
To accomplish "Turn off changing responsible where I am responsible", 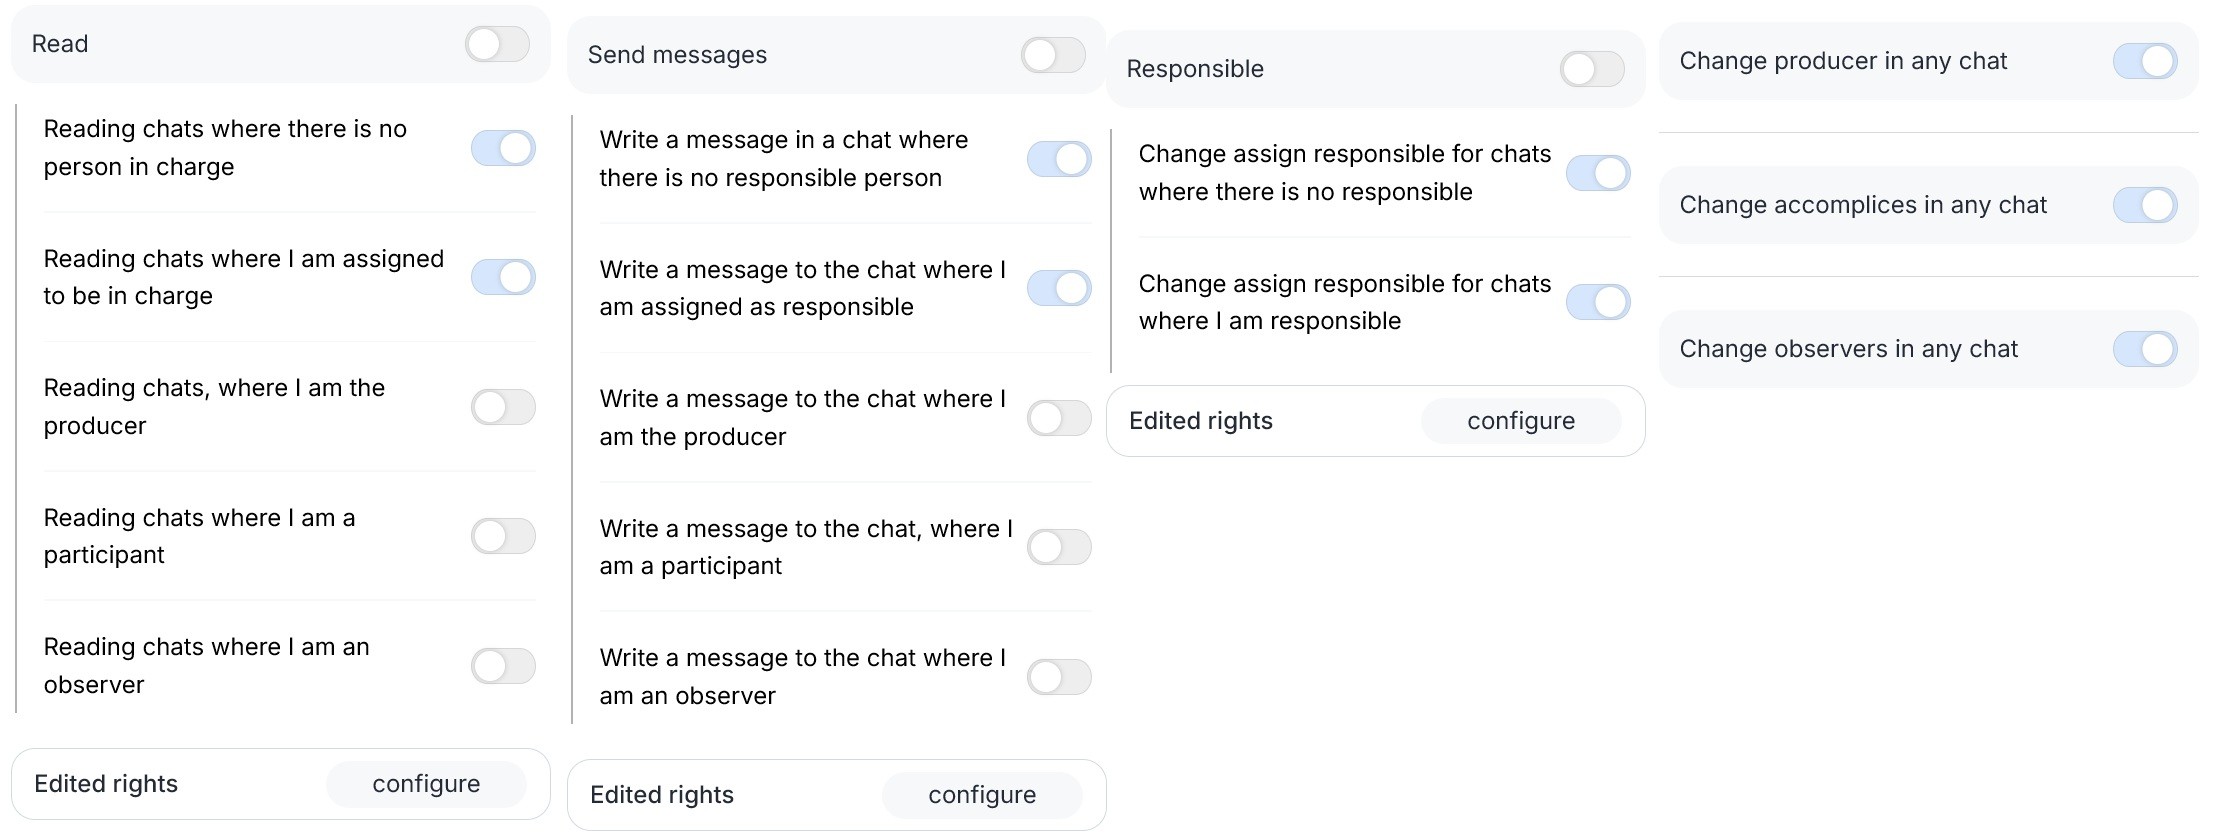I will point(1598,302).
